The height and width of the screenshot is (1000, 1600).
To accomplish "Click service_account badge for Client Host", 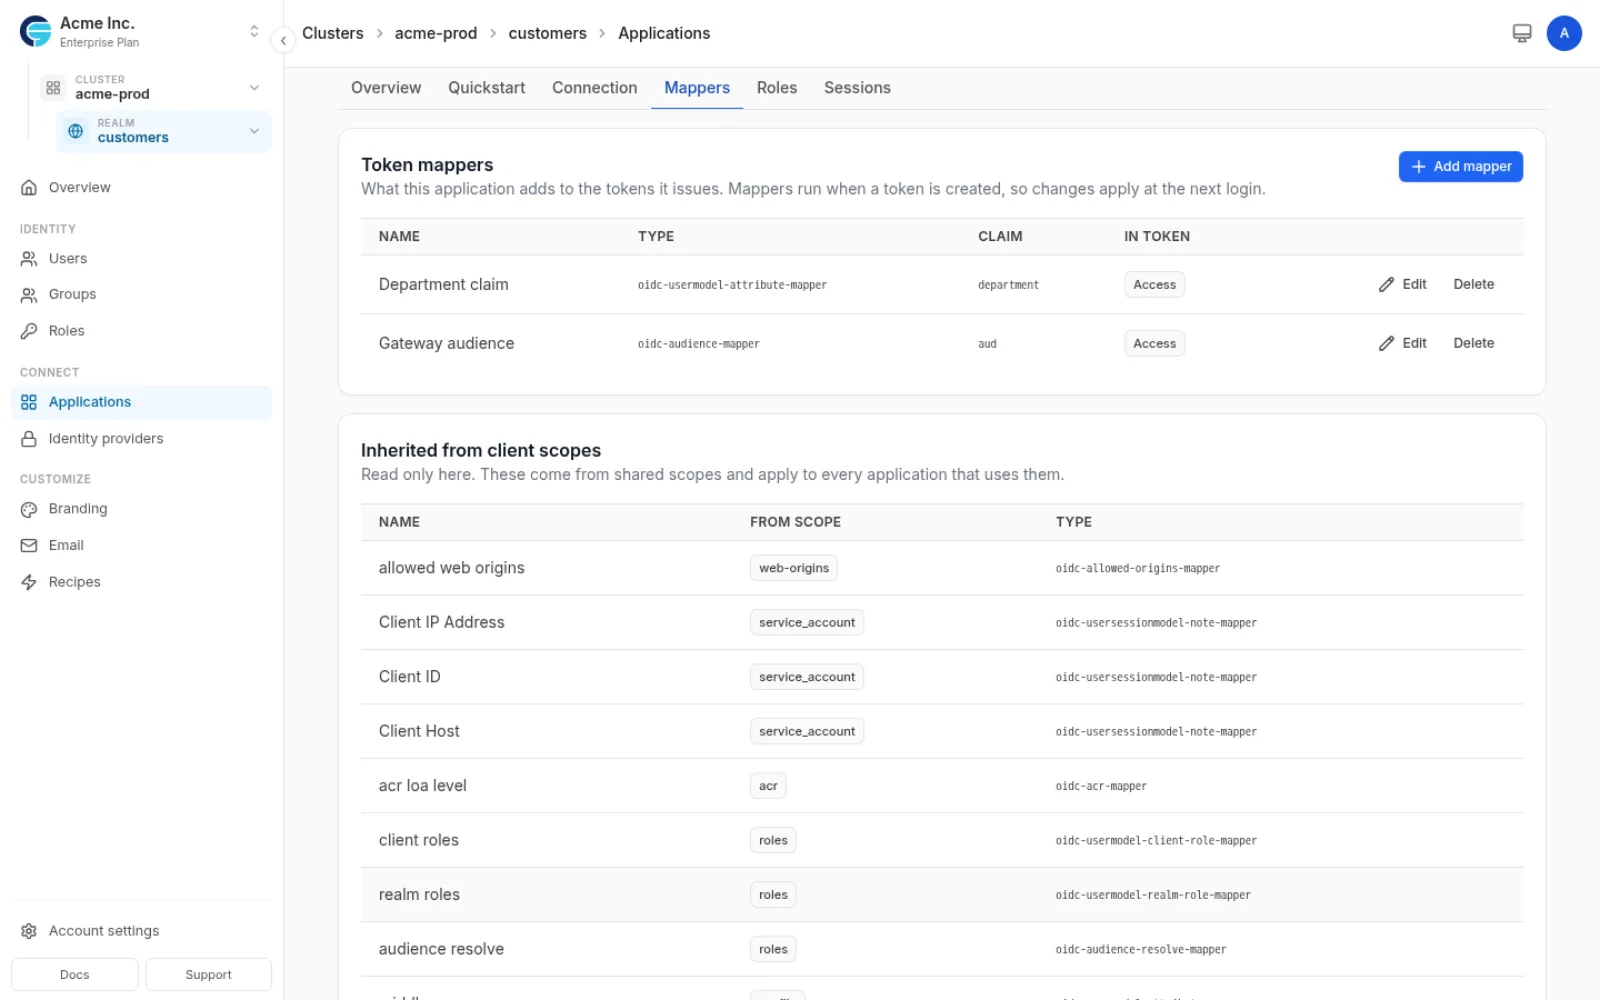I will [807, 732].
